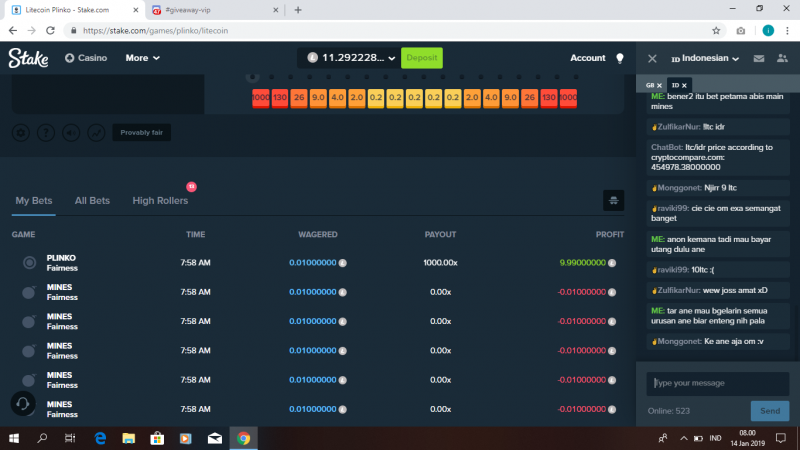Click the online count text
Image resolution: width=800 pixels, height=450 pixels.
669,411
